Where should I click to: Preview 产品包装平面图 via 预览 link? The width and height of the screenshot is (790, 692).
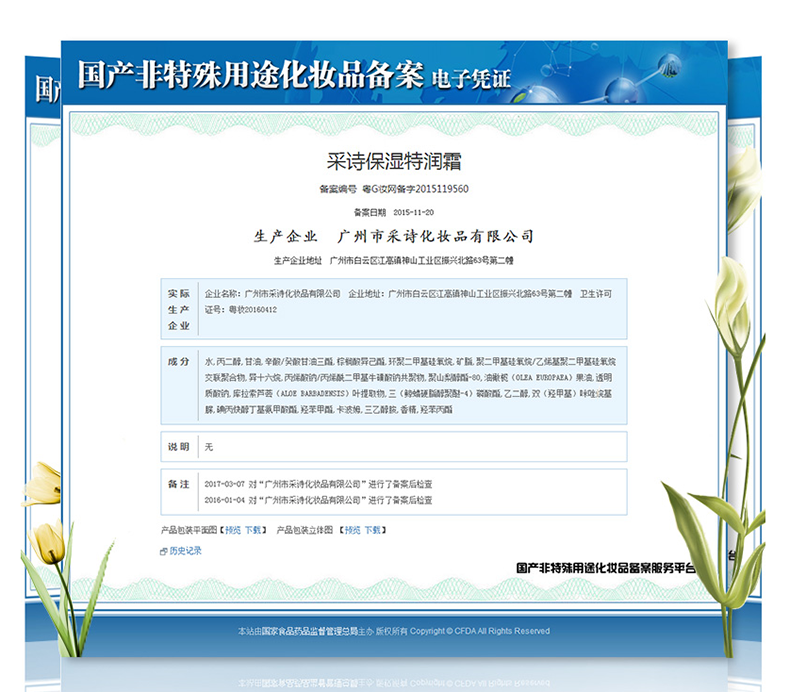(233, 530)
